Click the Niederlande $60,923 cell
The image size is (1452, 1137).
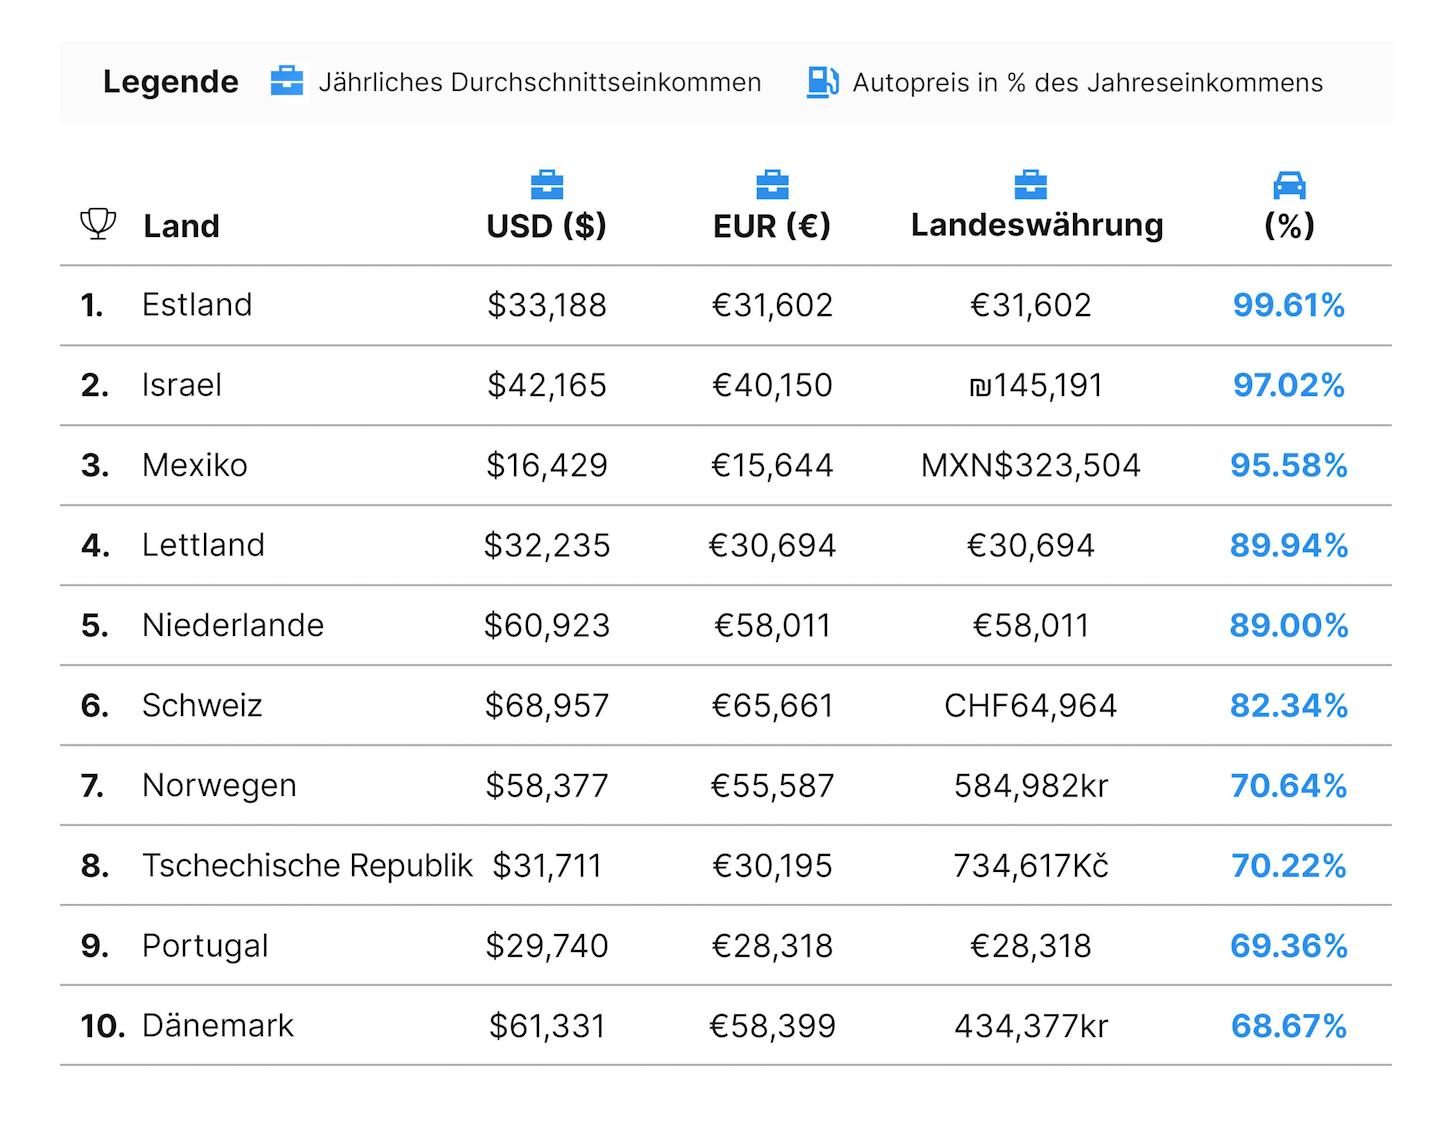click(x=547, y=625)
